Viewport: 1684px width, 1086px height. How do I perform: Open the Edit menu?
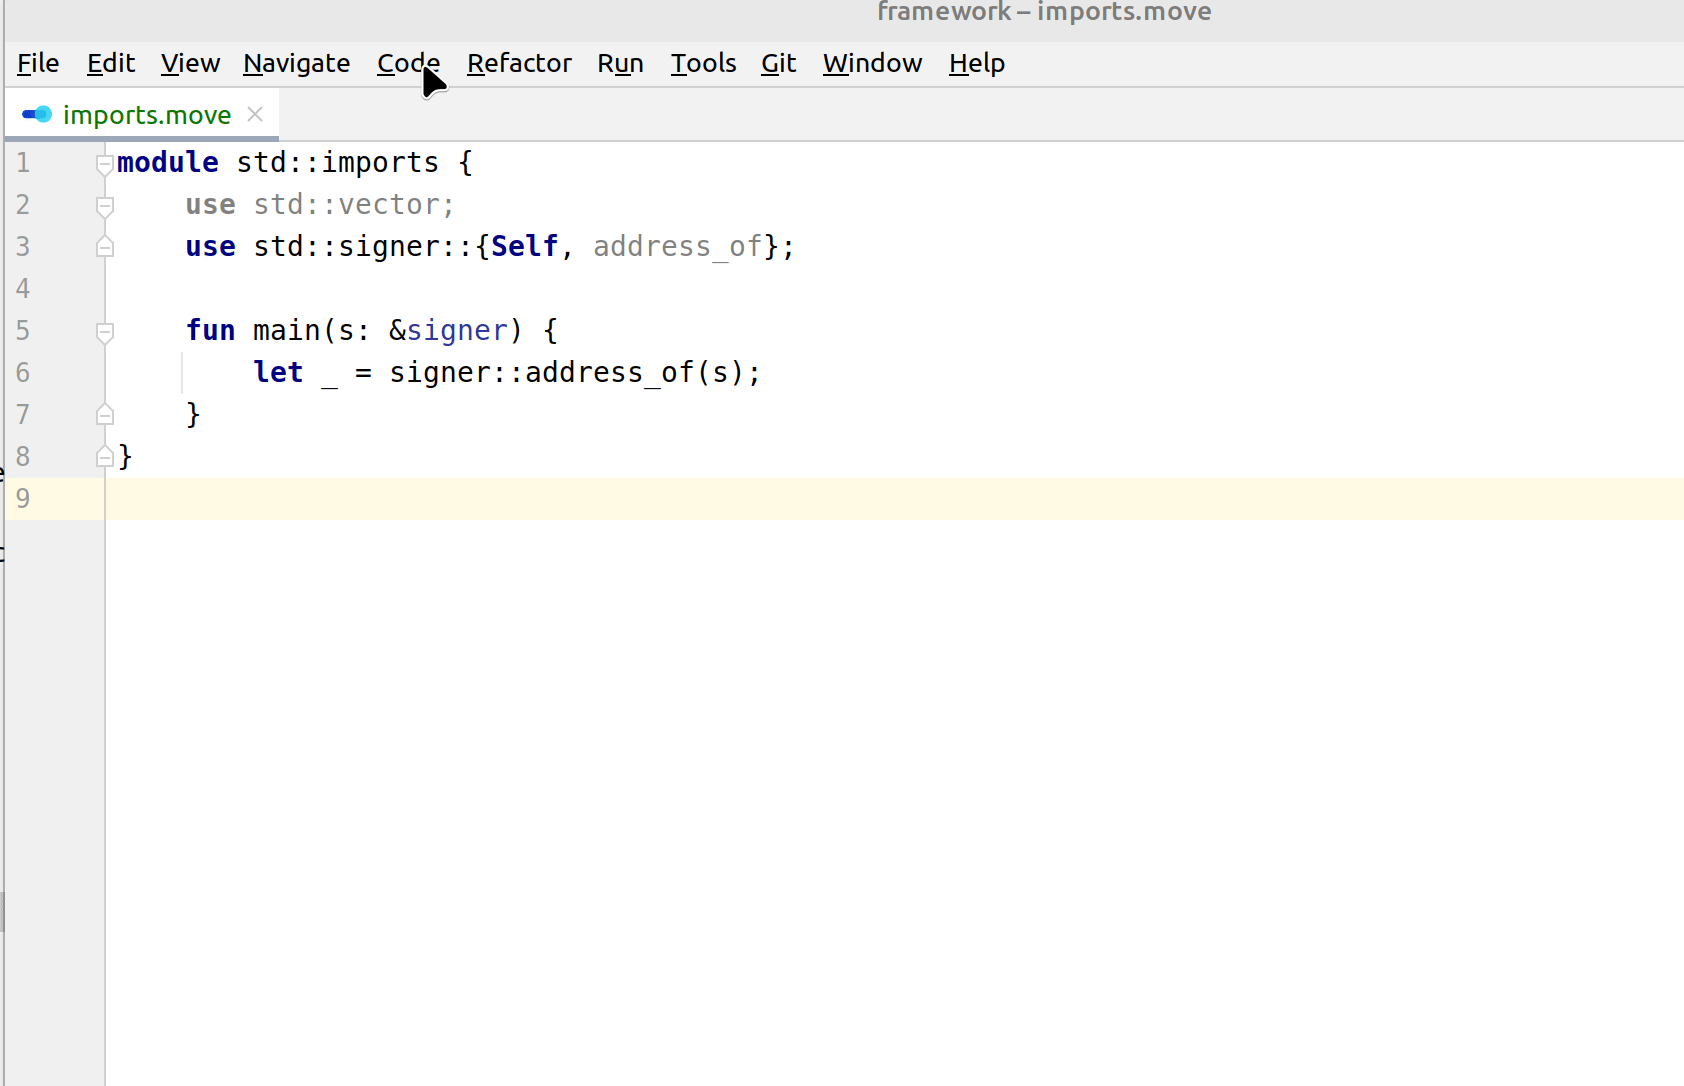coord(110,63)
